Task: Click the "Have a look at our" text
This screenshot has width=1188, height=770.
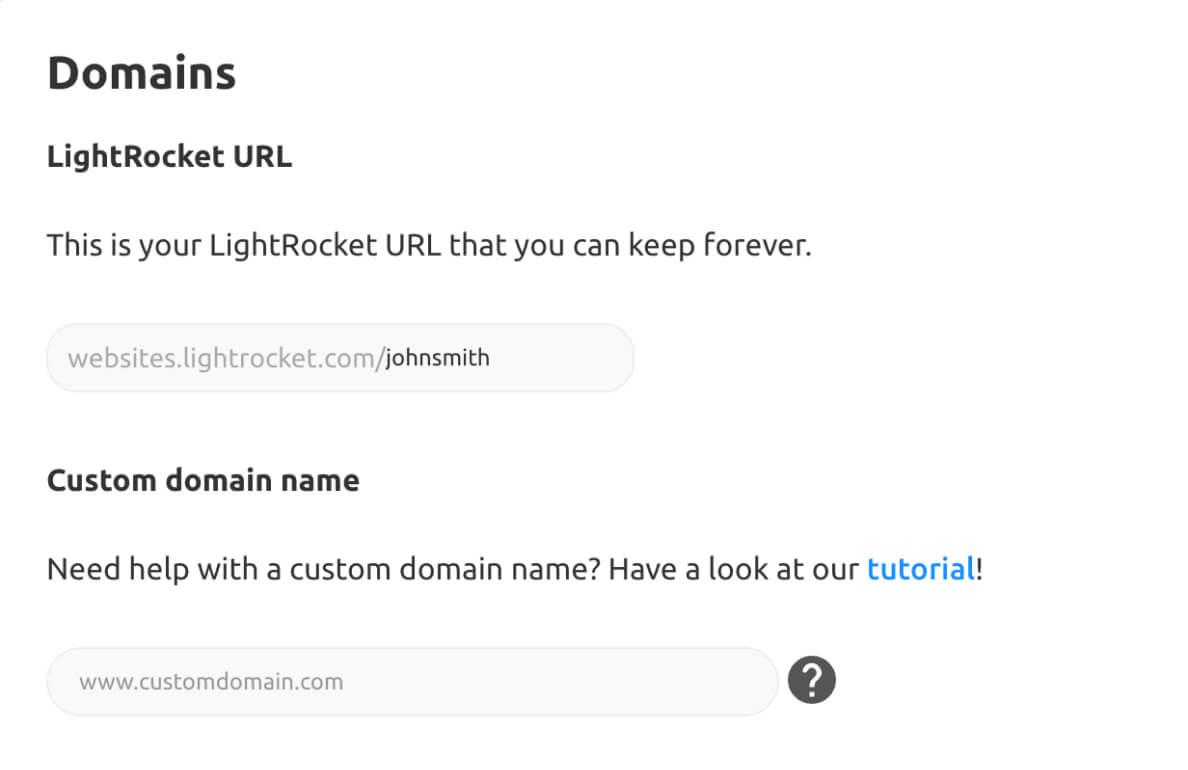Action: (x=734, y=569)
